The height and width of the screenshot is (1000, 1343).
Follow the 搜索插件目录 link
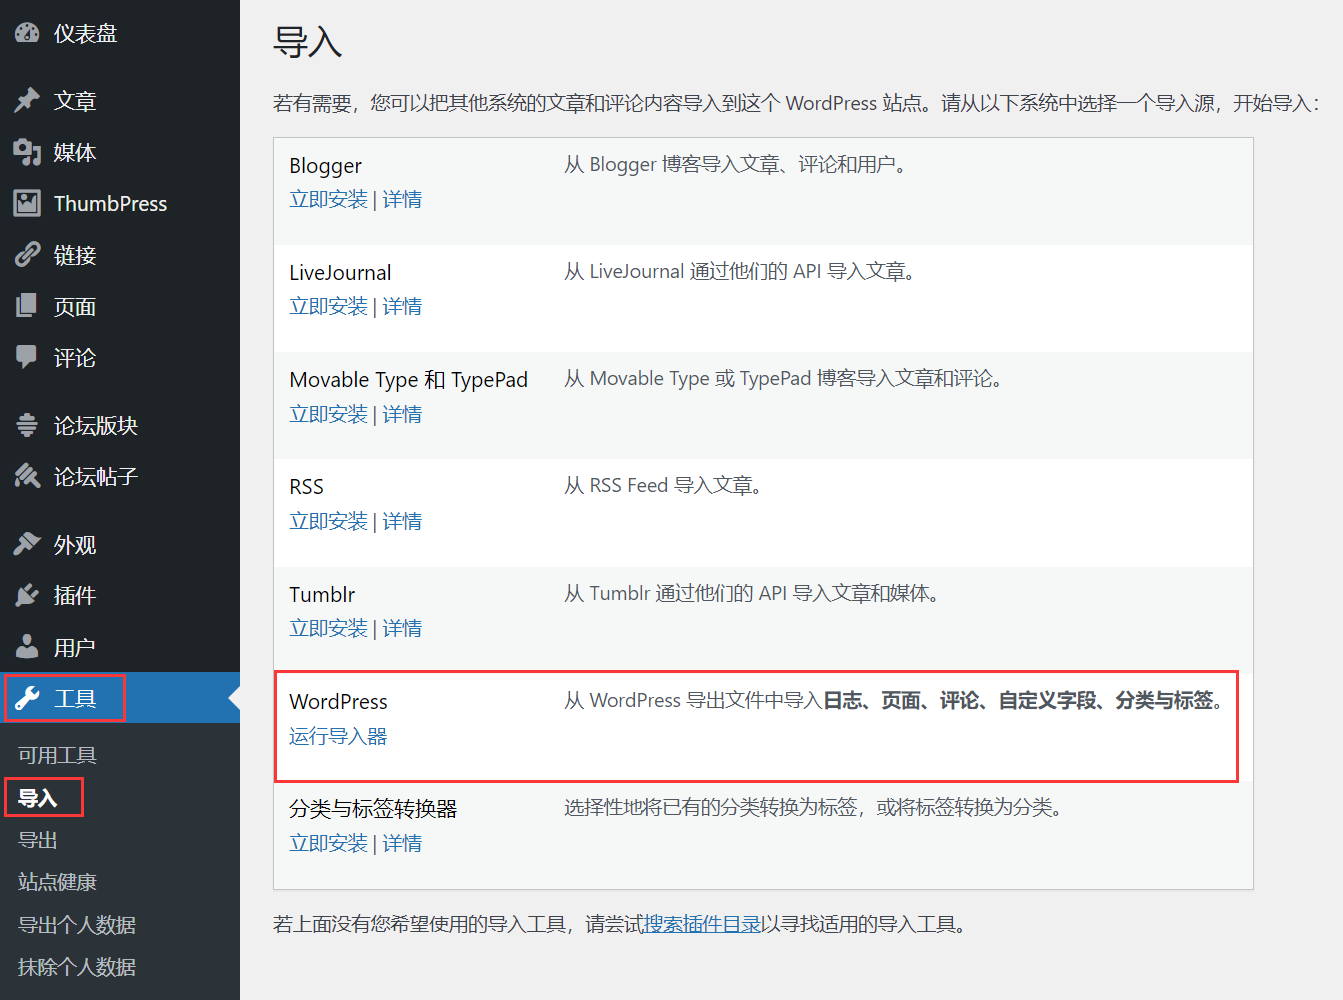pyautogui.click(x=702, y=924)
